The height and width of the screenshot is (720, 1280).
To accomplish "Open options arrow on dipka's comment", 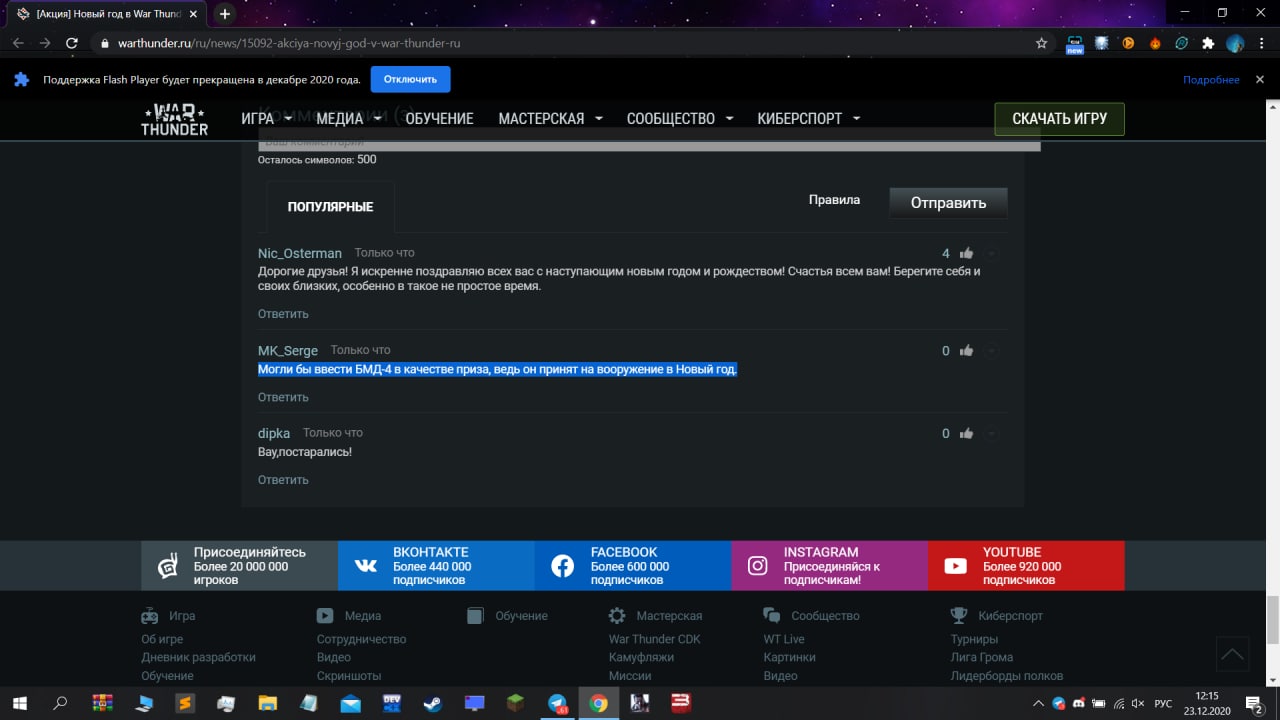I will [991, 434].
